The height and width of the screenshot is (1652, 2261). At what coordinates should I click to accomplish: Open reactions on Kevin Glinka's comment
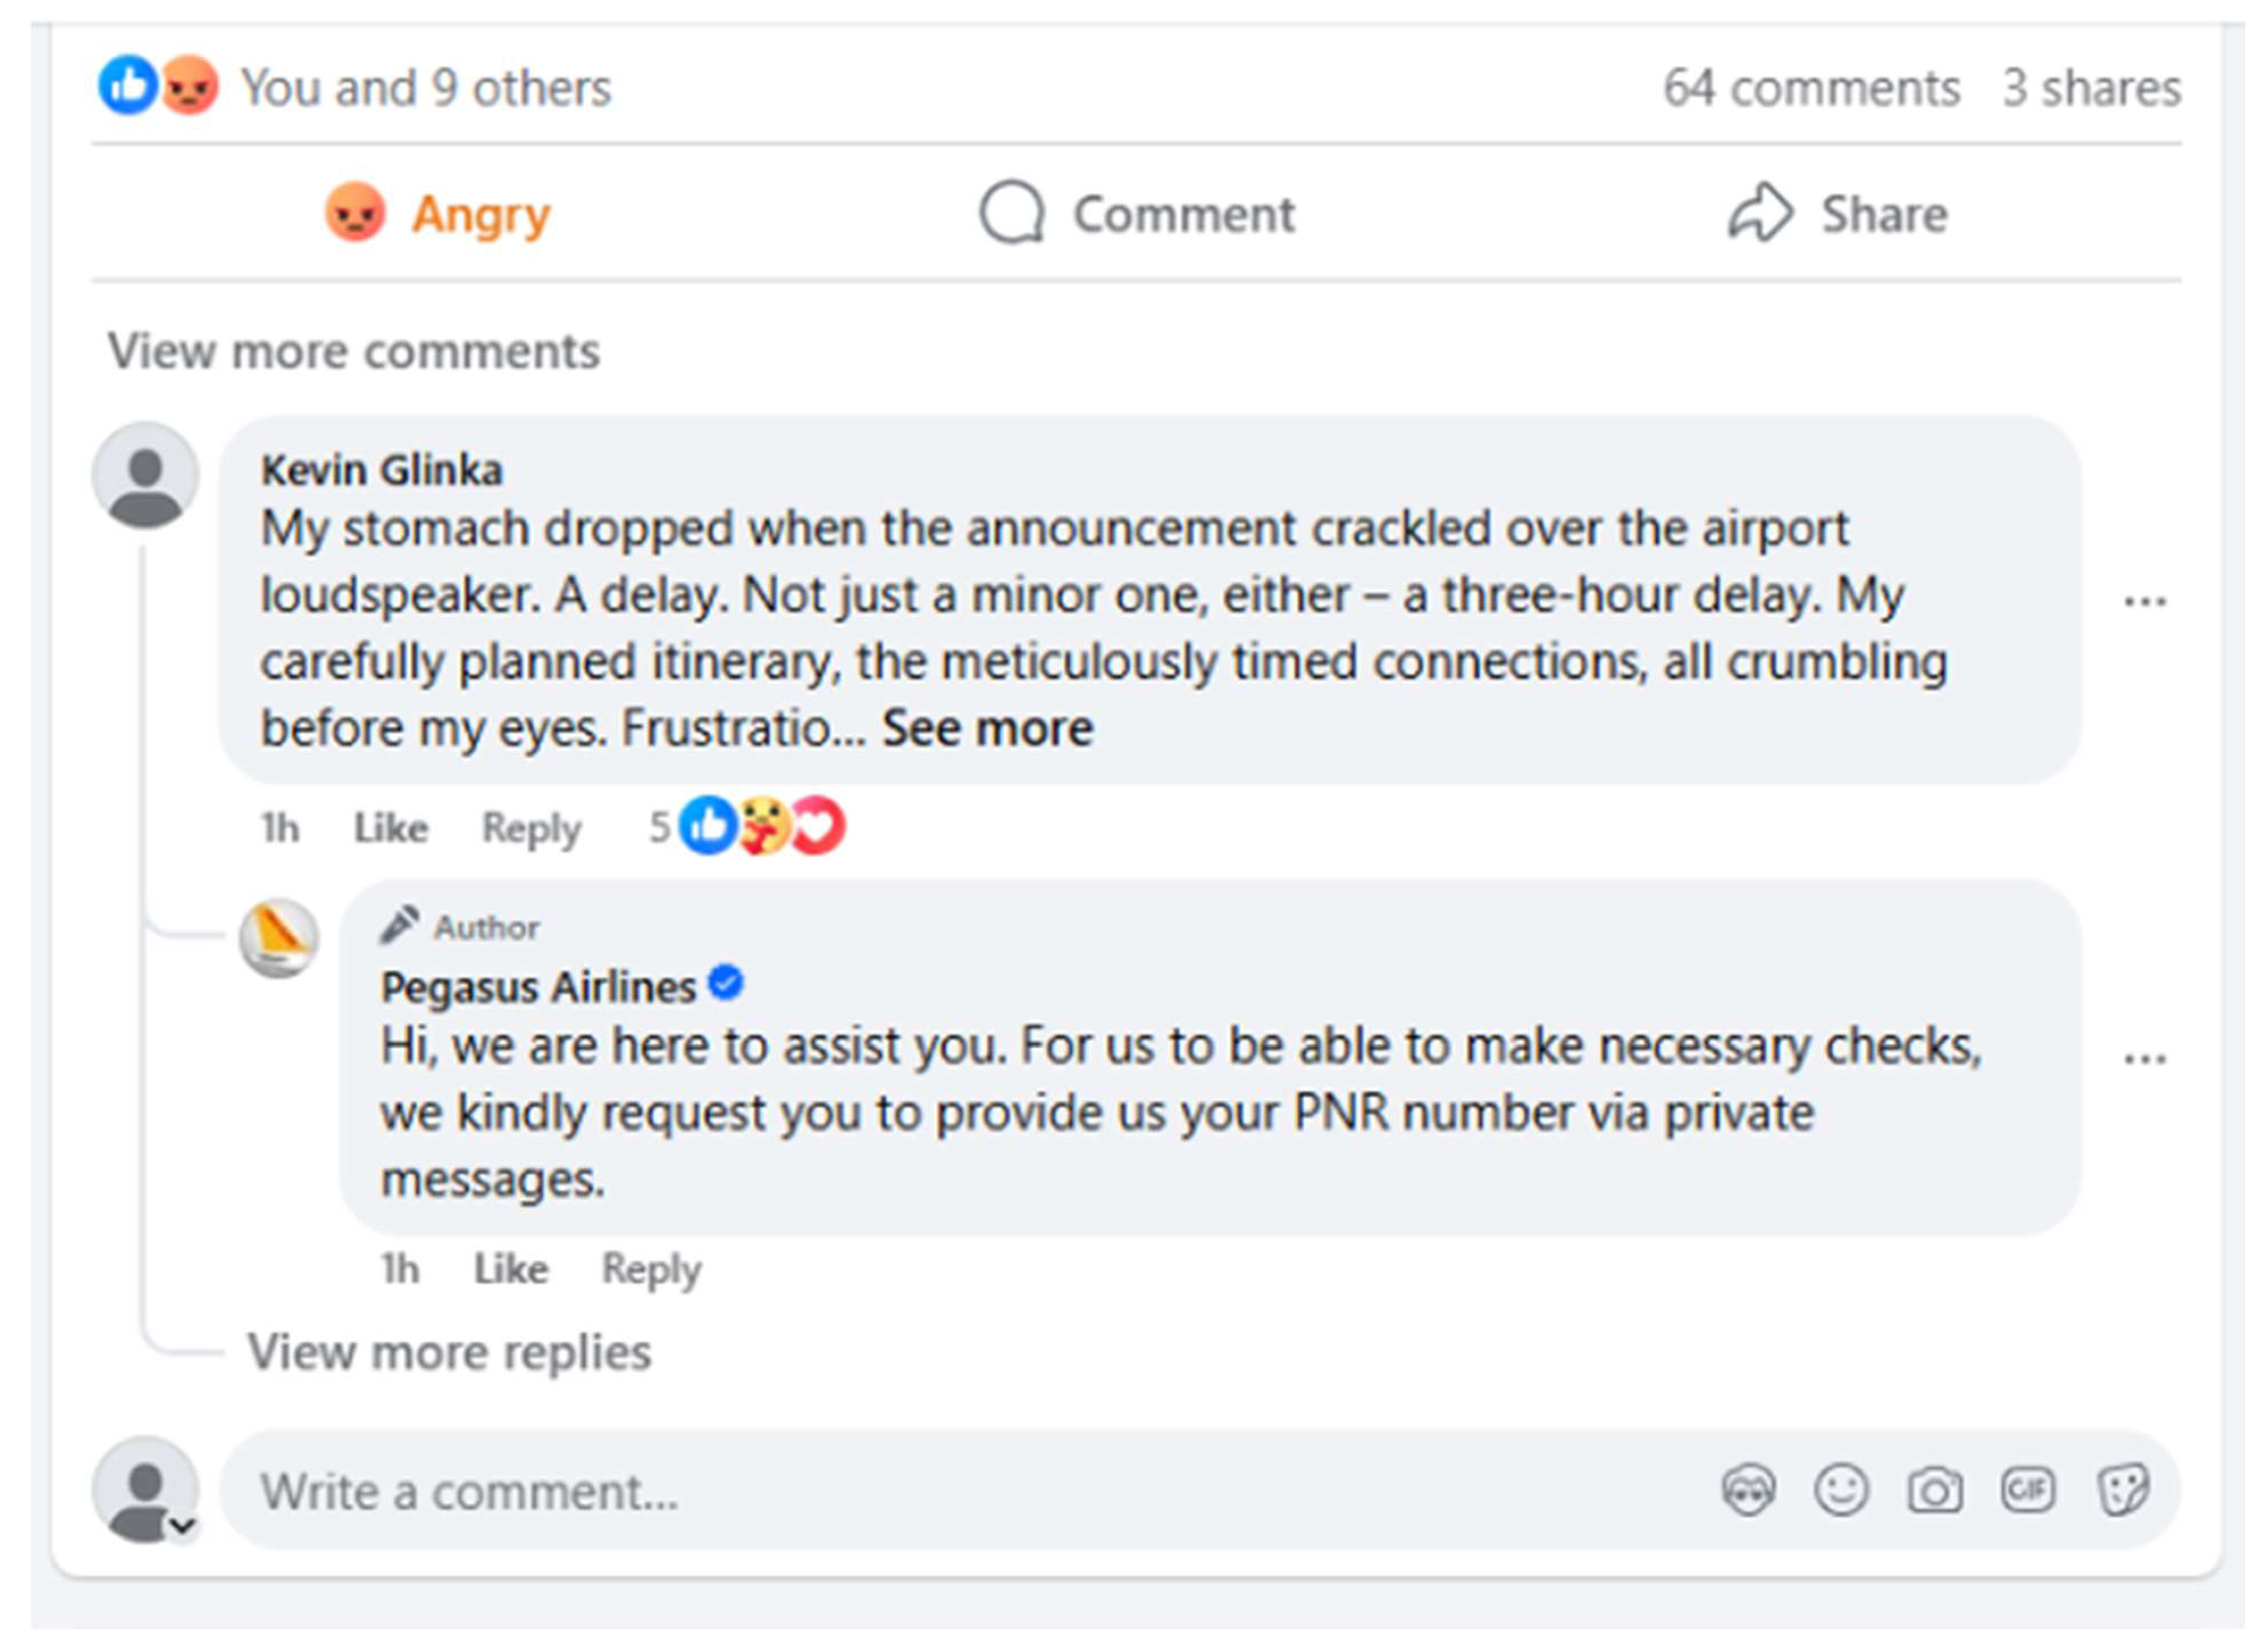[760, 827]
